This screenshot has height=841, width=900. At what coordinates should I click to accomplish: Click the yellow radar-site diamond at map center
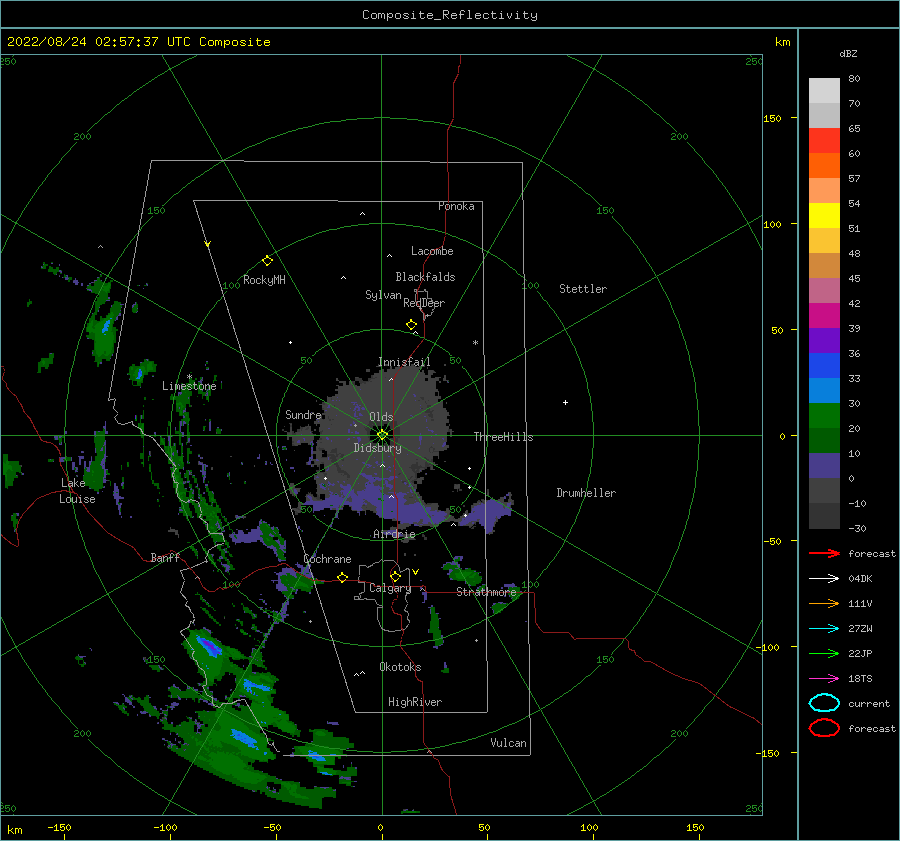(x=382, y=435)
